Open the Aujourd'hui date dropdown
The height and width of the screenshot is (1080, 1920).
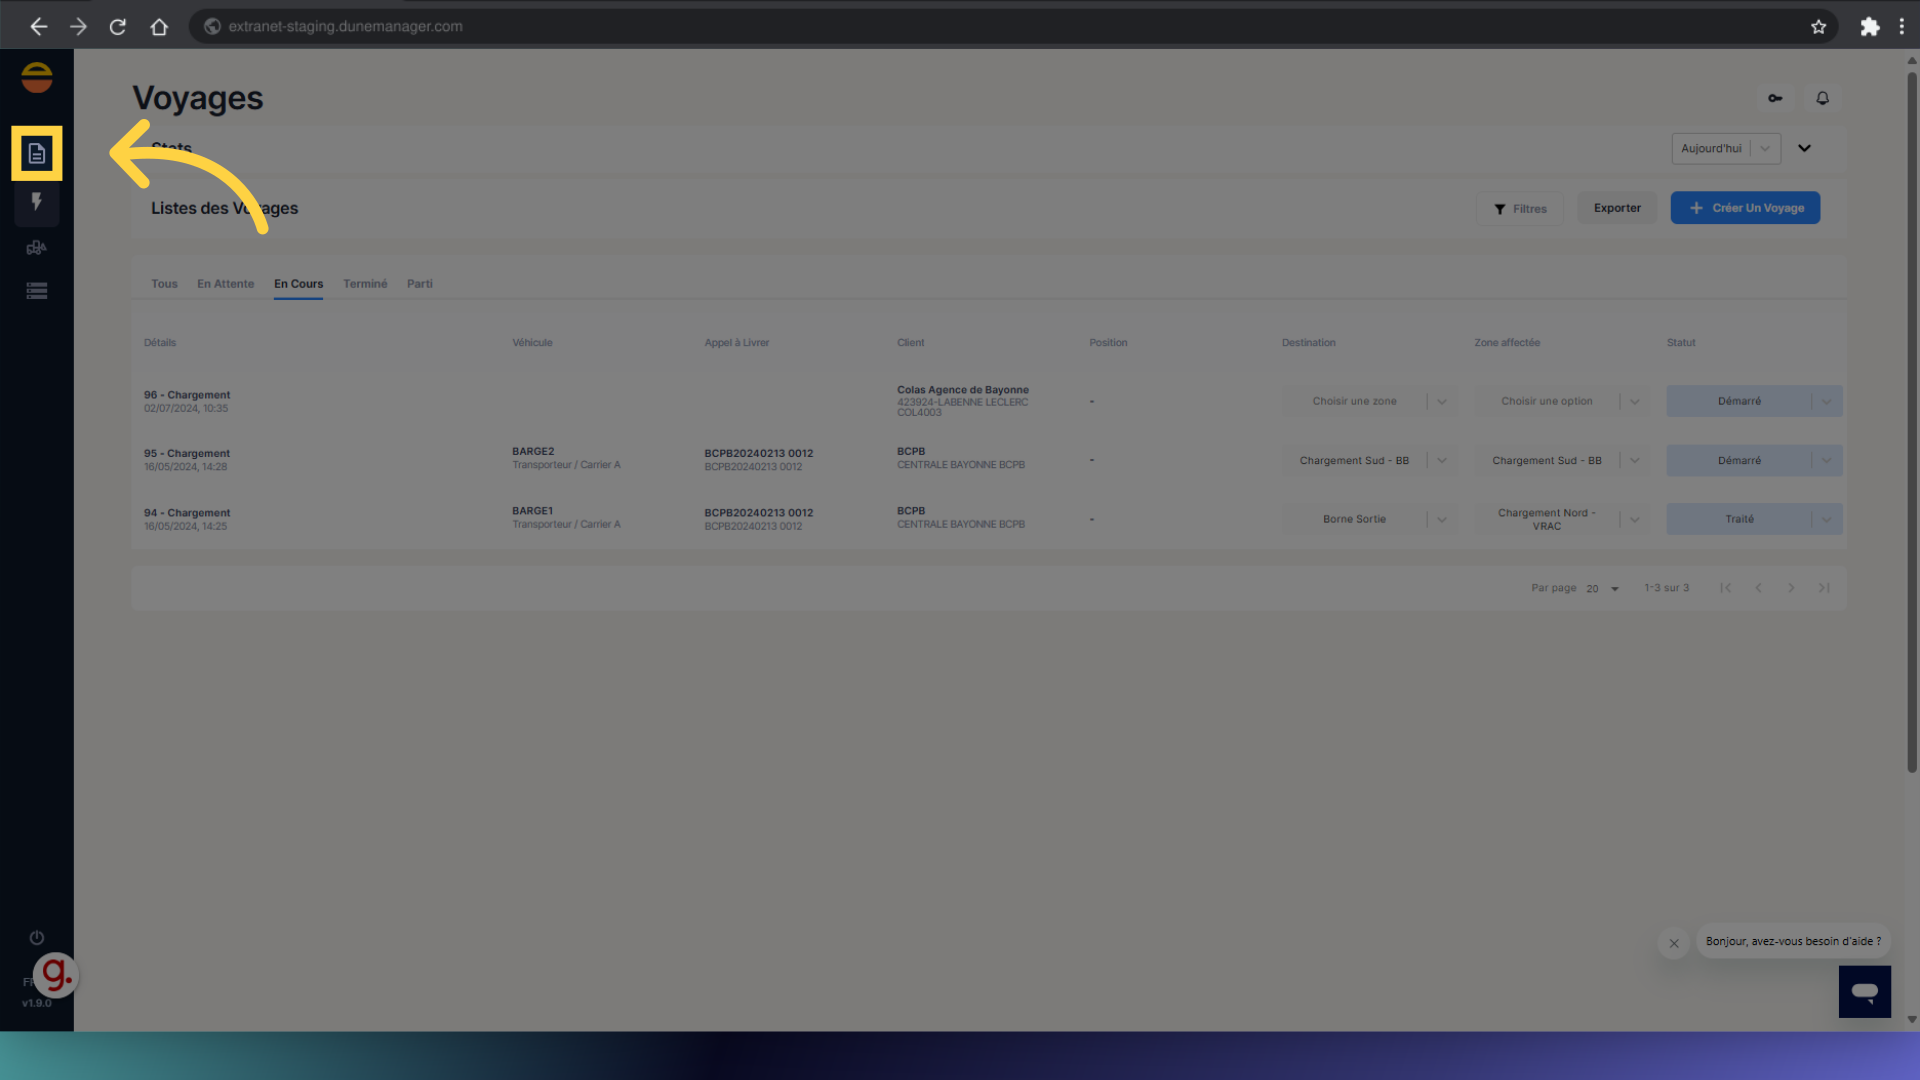click(1725, 148)
